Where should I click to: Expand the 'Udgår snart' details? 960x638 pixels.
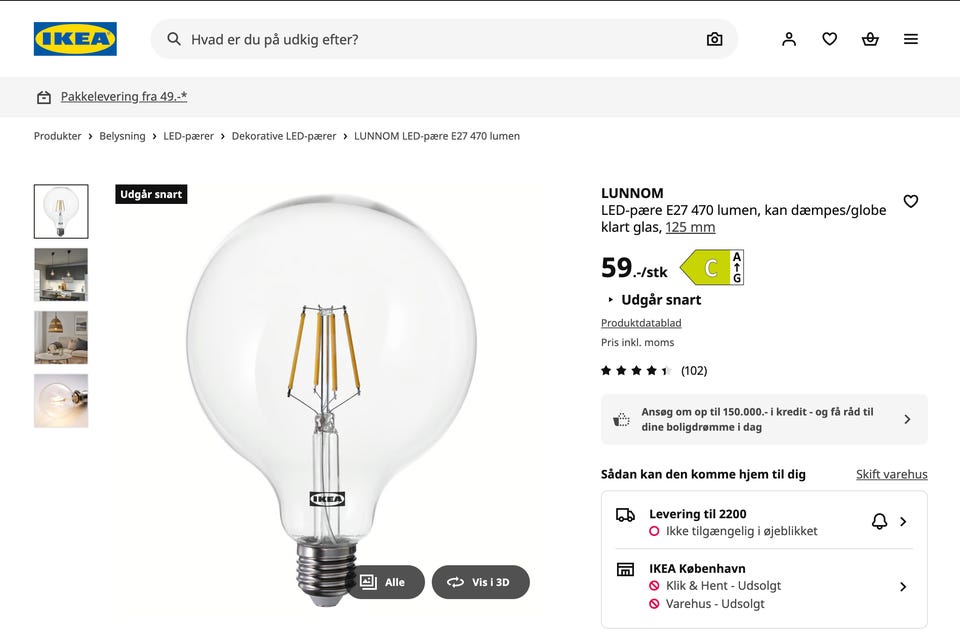point(654,300)
